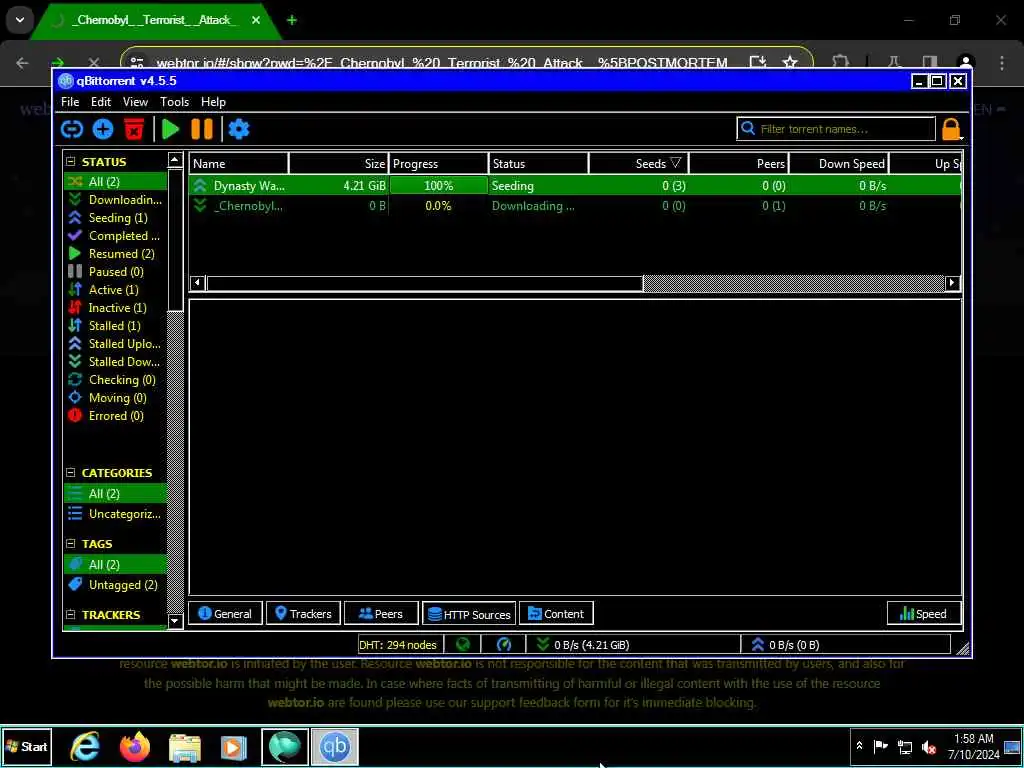Select the Errored (0) status filter
1024x768 pixels.
tap(116, 416)
